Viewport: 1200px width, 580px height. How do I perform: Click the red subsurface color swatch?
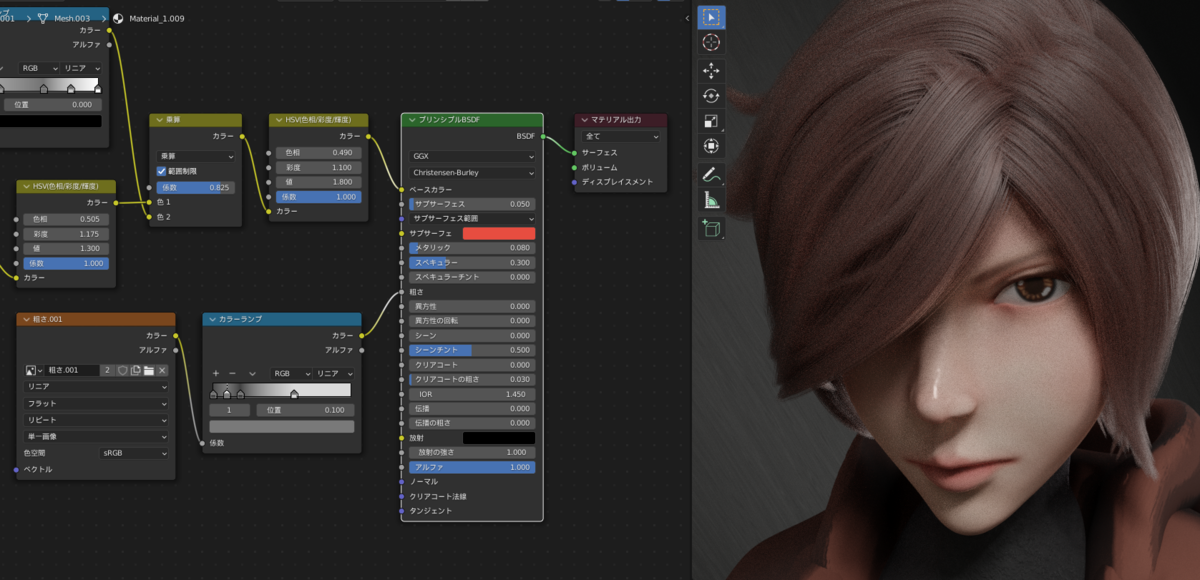pos(498,233)
